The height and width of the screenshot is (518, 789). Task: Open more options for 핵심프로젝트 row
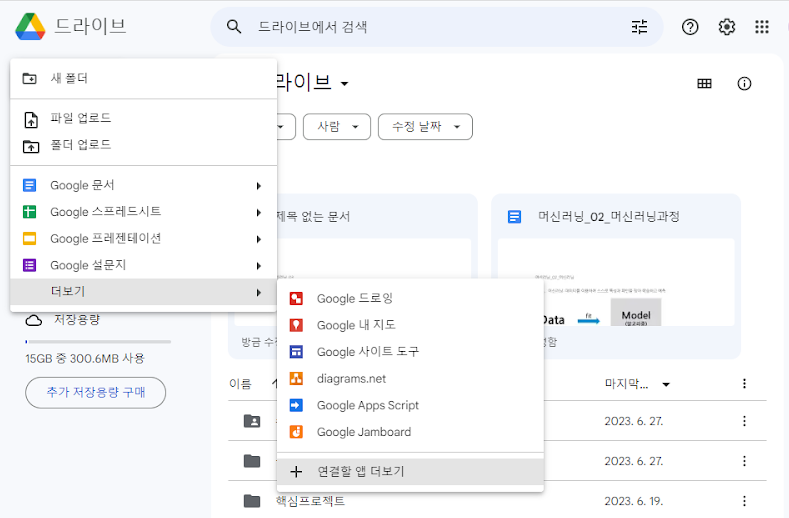(744, 501)
